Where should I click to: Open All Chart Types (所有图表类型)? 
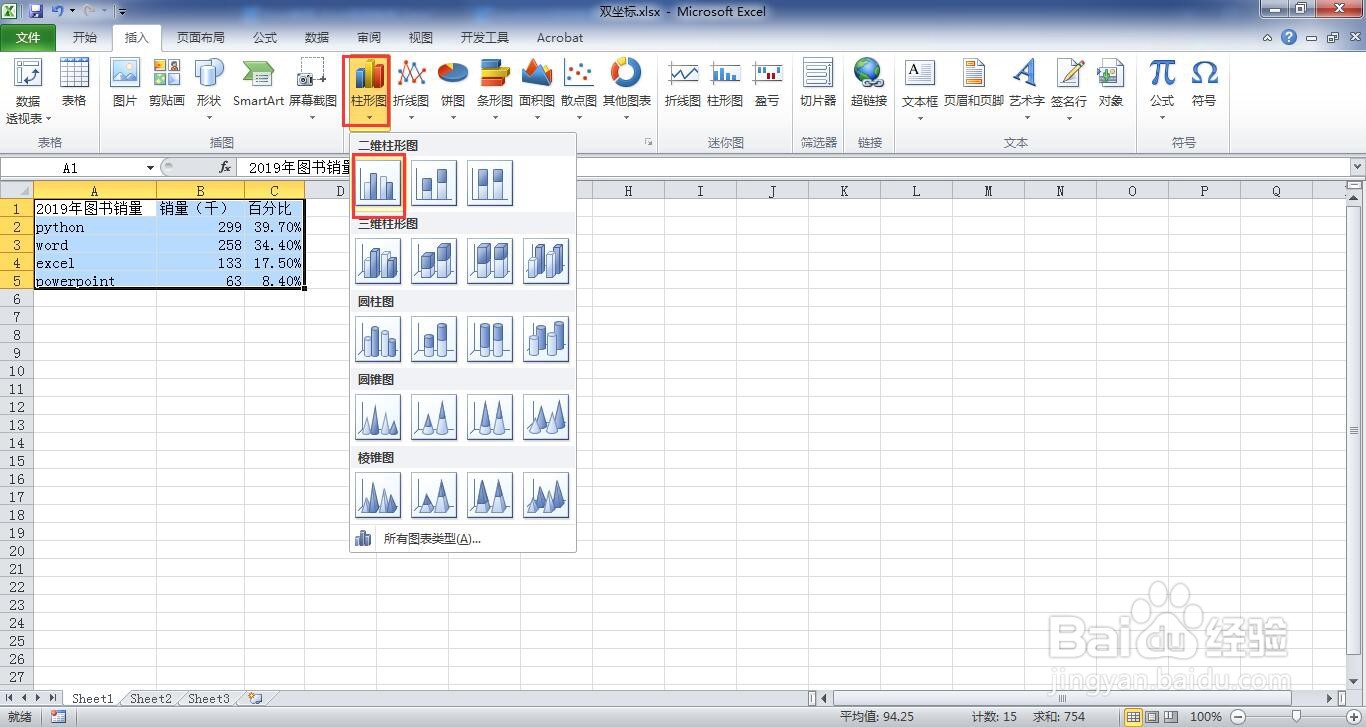[463, 539]
